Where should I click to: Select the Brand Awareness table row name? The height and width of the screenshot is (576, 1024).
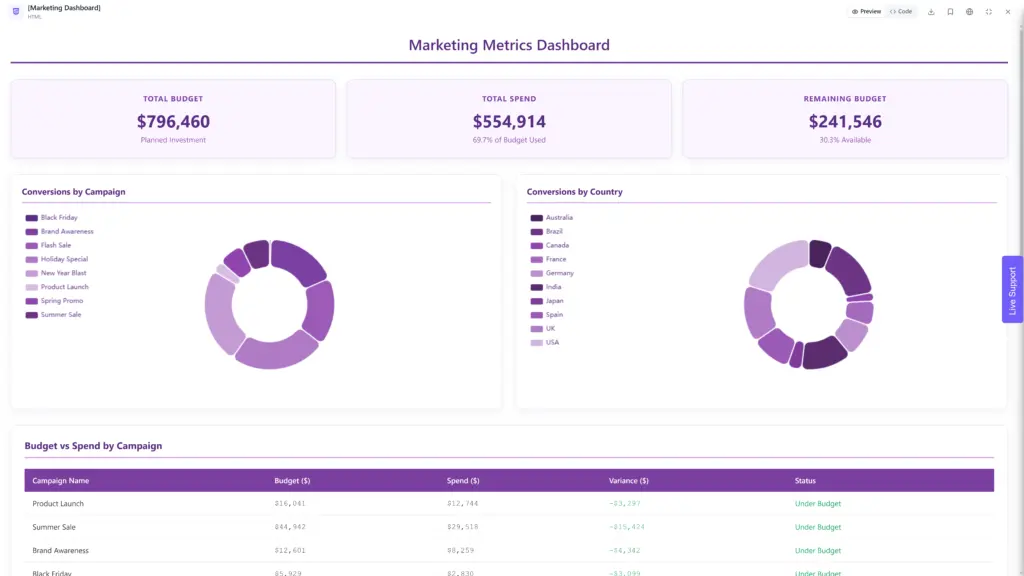tap(61, 551)
